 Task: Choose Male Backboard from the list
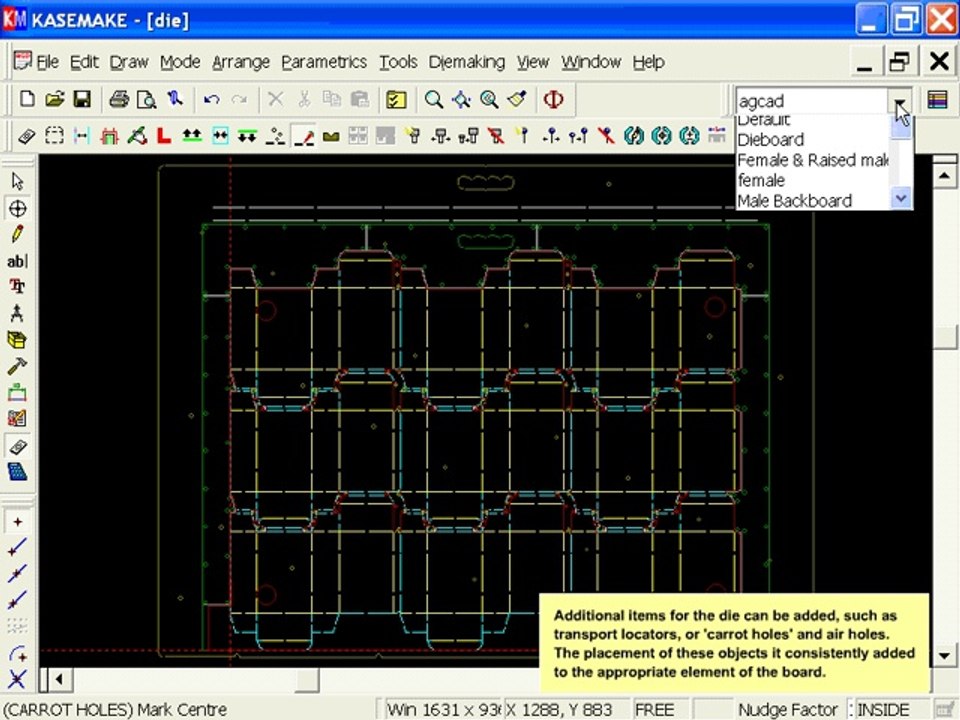(x=812, y=201)
